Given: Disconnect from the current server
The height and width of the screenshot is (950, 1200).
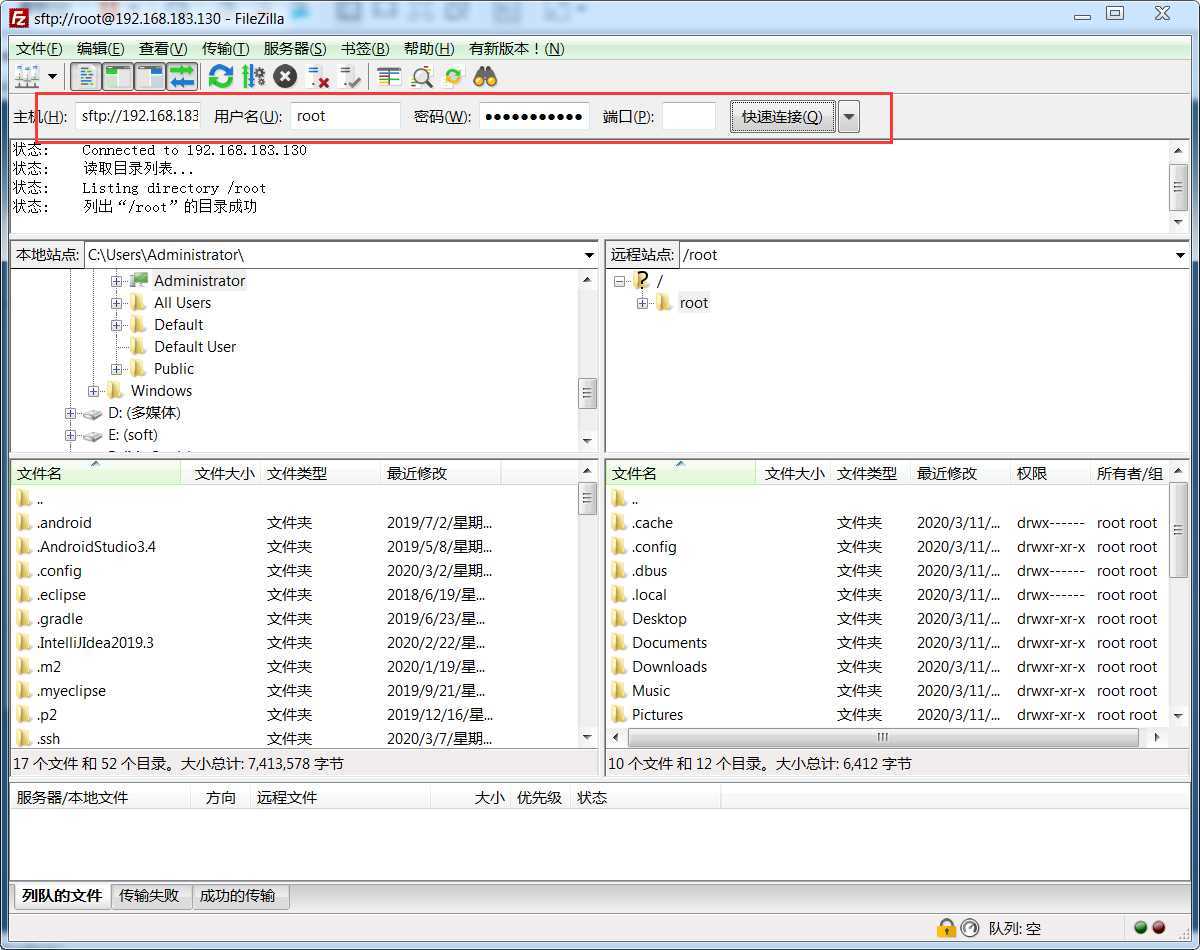Looking at the screenshot, I should (x=319, y=77).
